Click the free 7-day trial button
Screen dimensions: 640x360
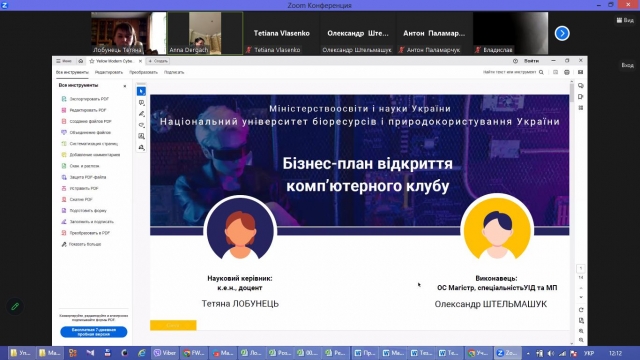pyautogui.click(x=93, y=332)
